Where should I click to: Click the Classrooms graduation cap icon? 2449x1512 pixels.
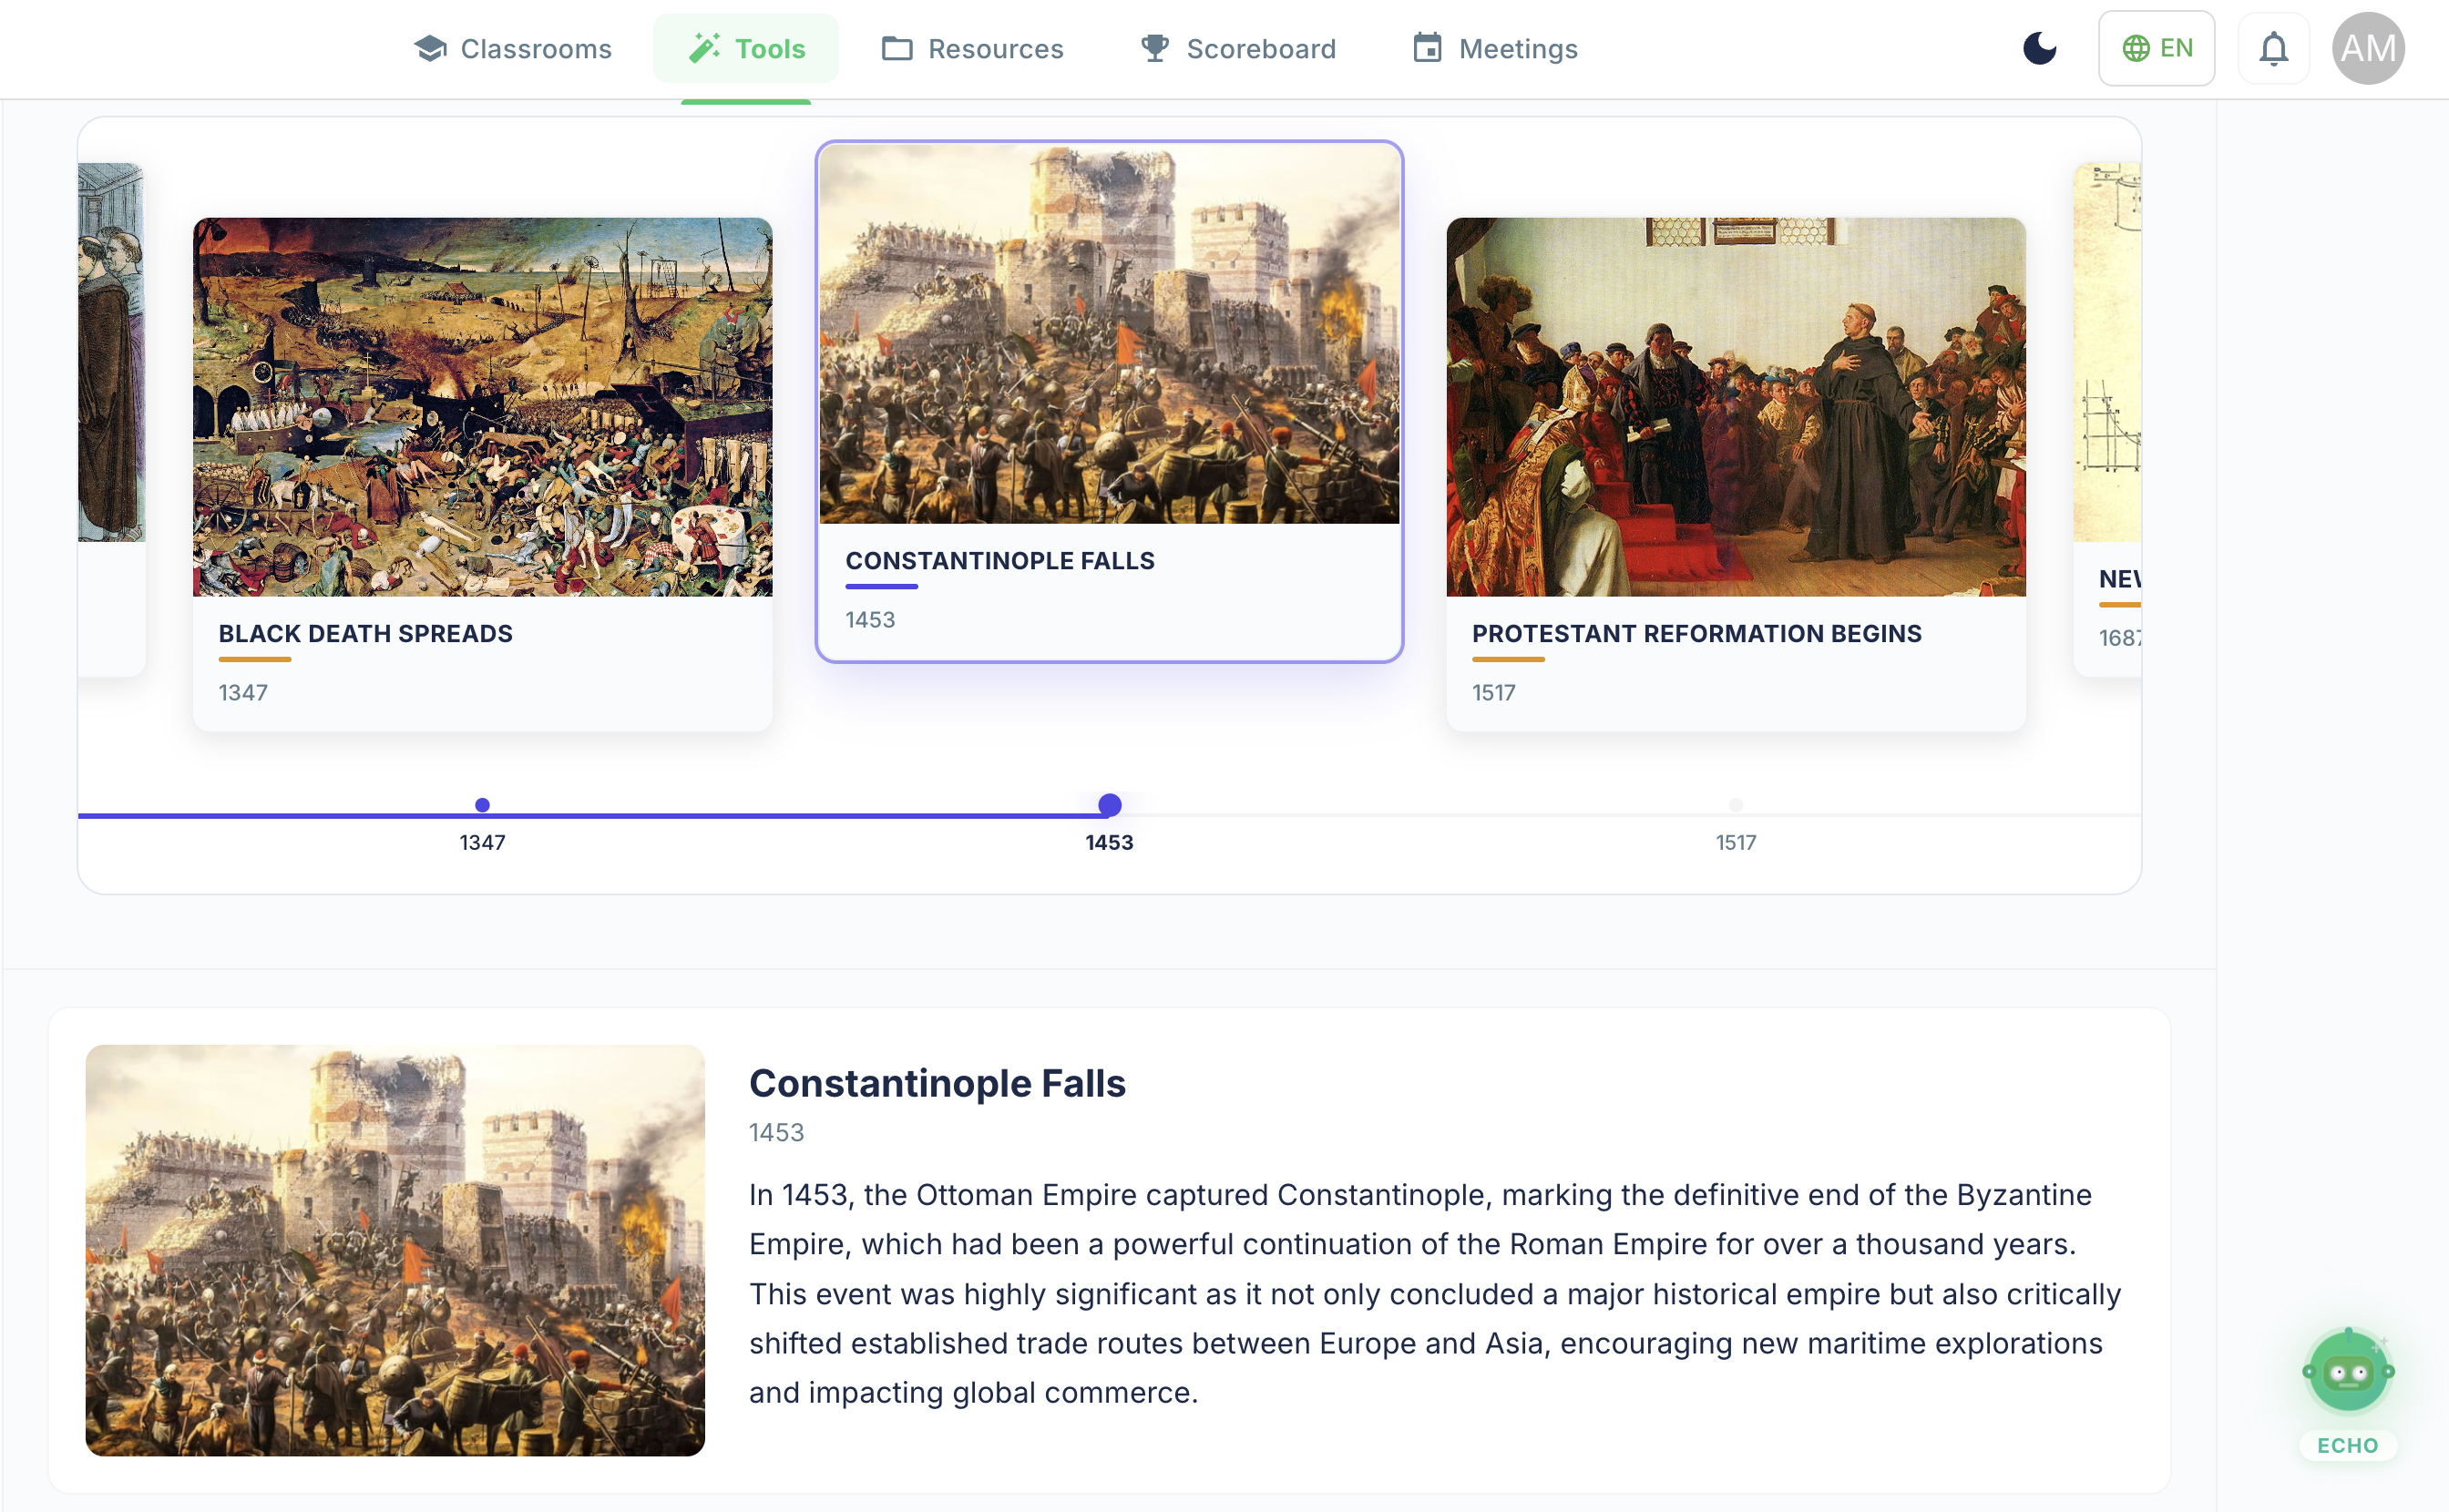pos(430,48)
